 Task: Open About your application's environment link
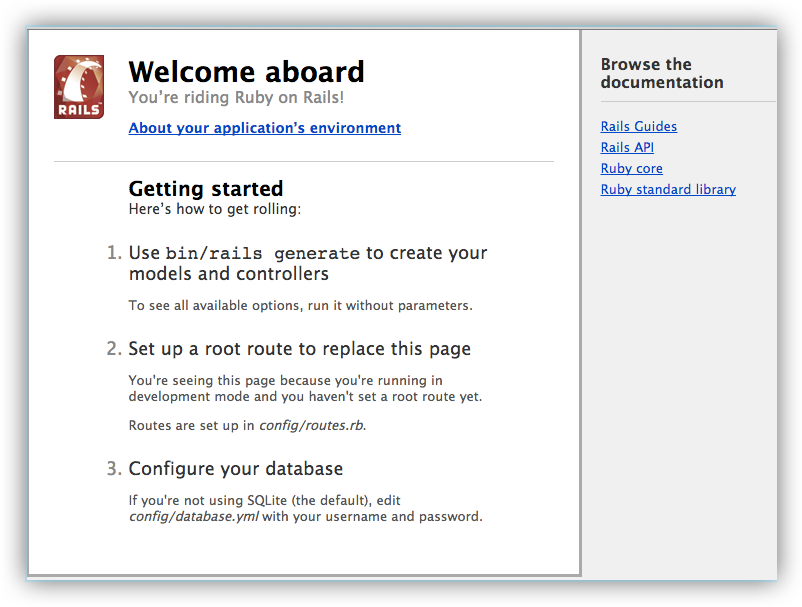click(265, 128)
